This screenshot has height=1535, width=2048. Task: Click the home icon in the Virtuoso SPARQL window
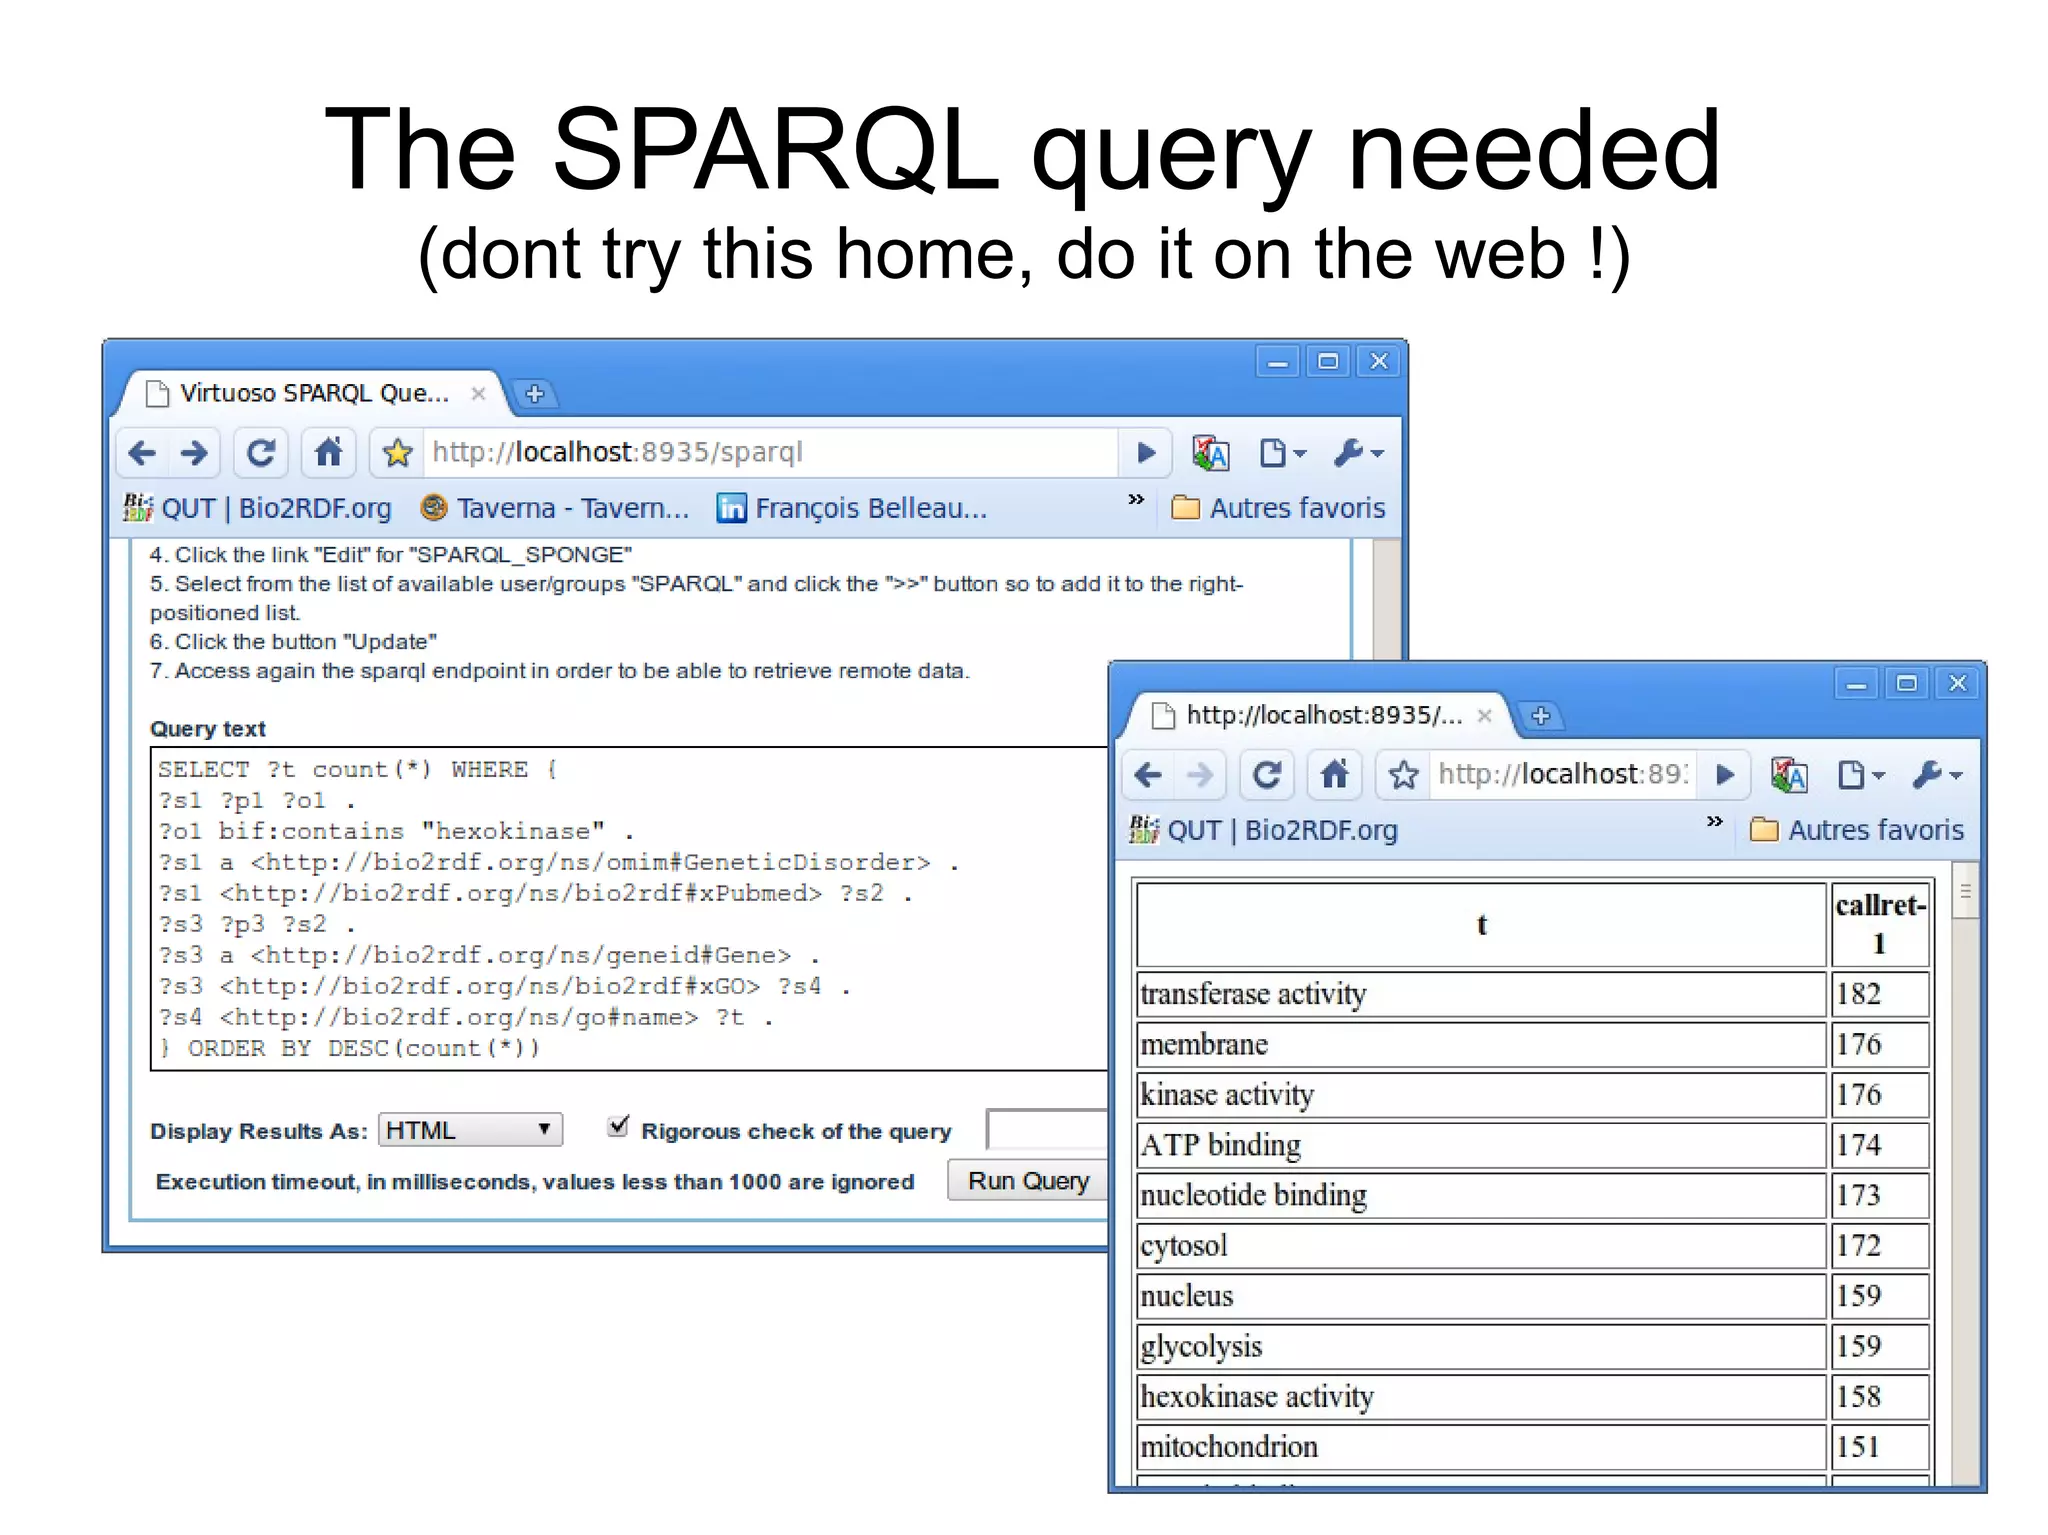328,453
